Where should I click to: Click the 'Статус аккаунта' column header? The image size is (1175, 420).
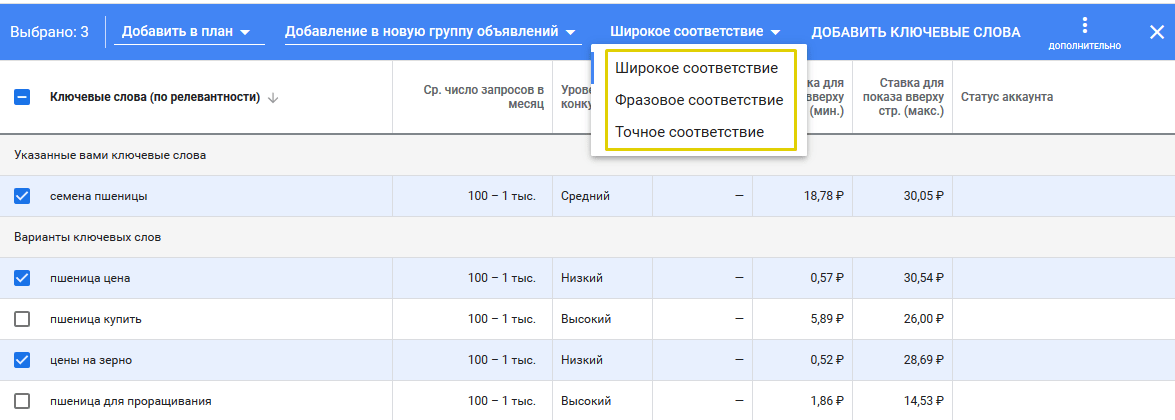pyautogui.click(x=1006, y=97)
